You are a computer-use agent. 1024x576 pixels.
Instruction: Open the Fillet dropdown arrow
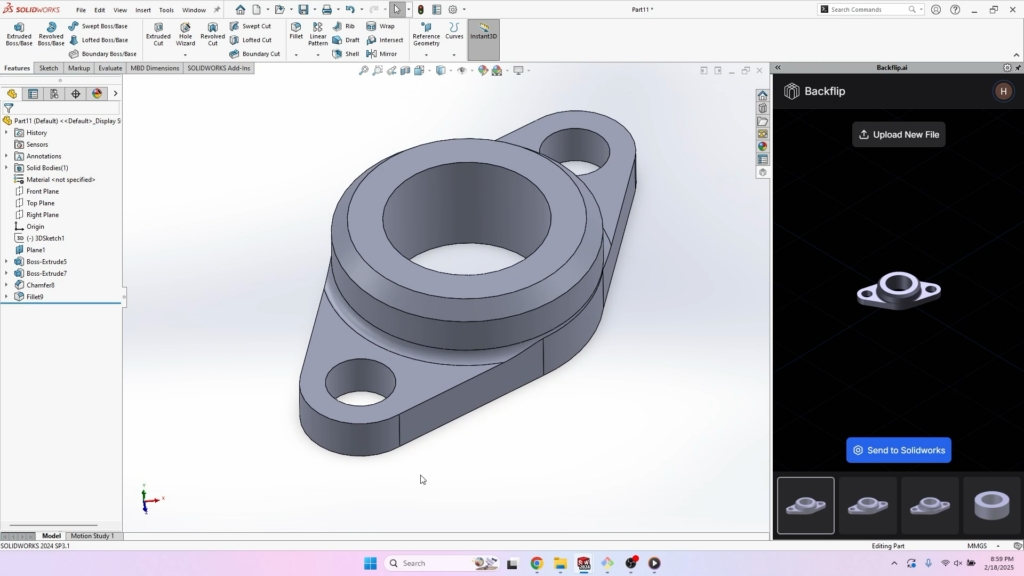point(296,54)
